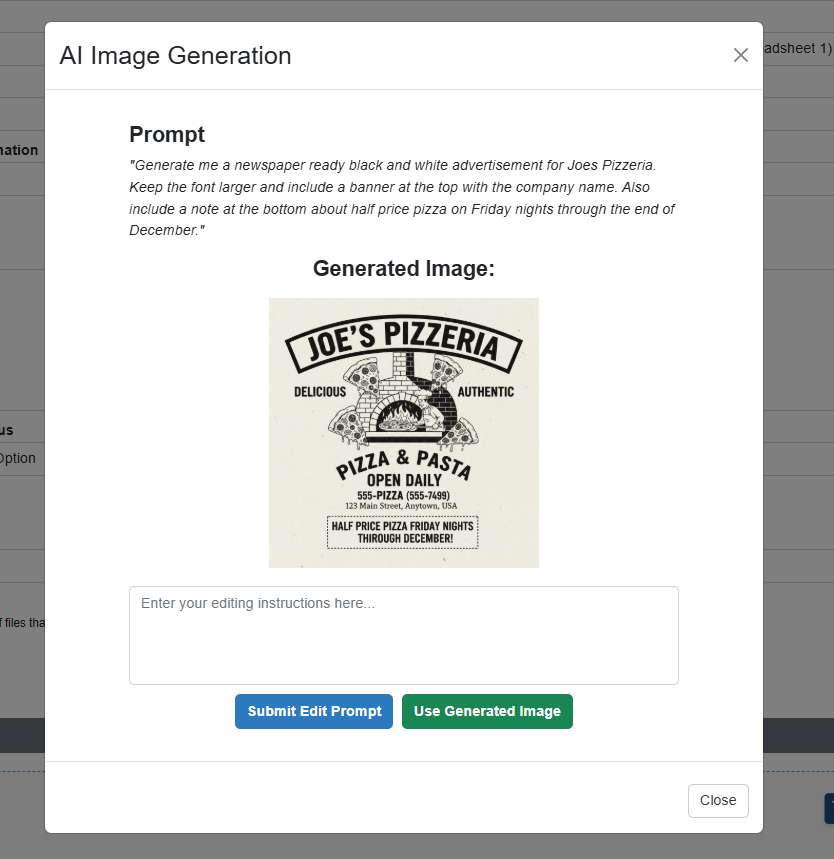Click the AUTHENTIC label in the ad
Viewport: 834px width, 859px height.
coord(485,392)
